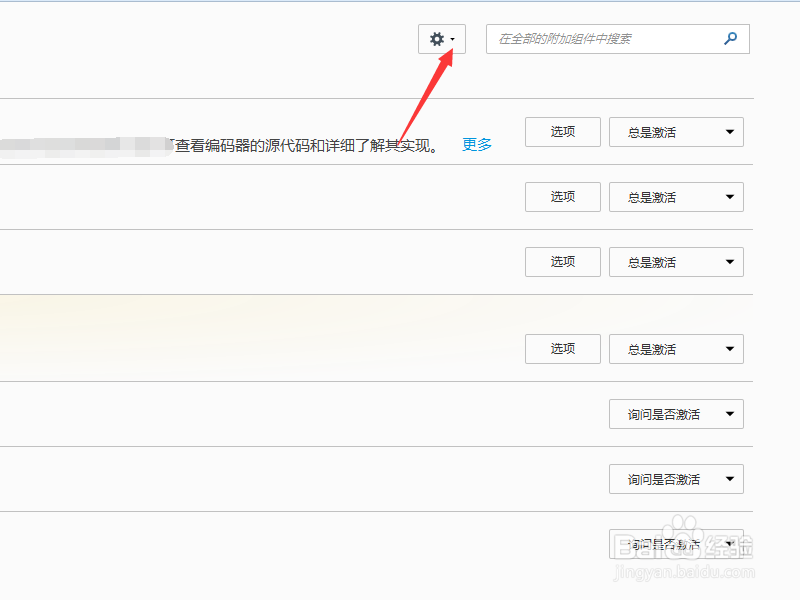Viewport: 800px width, 600px height.
Task: Click the add-ons search input field
Action: (600, 39)
